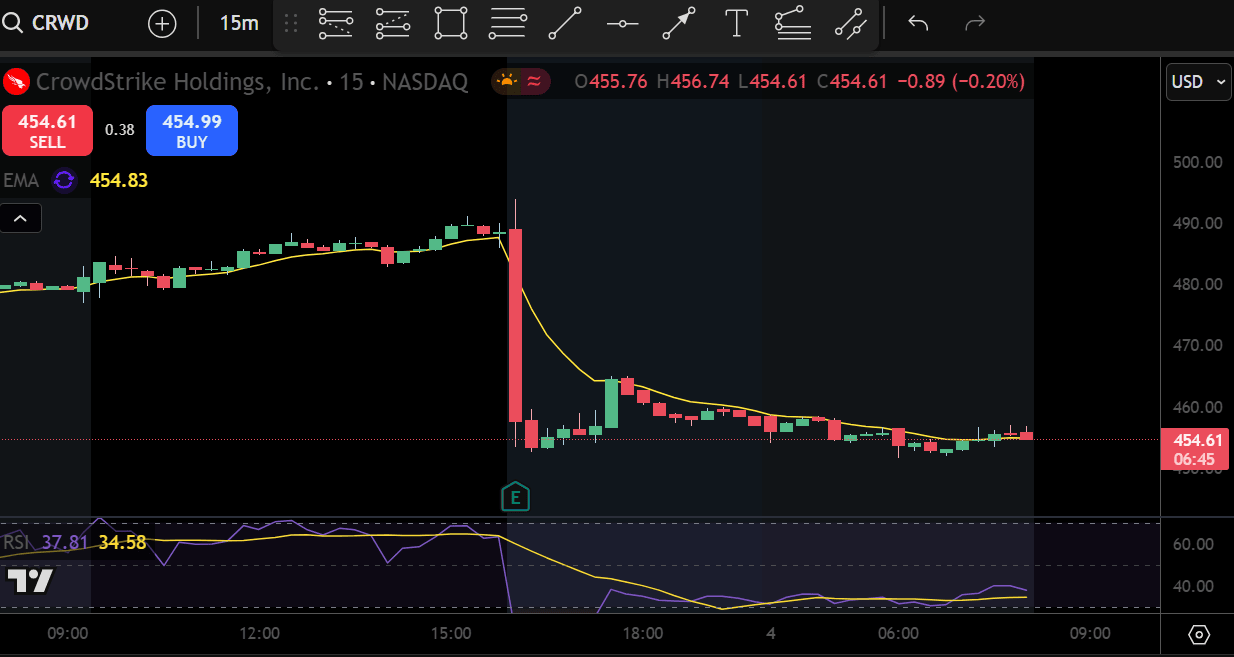
Task: Click the 15:00 time axis label
Action: [x=451, y=633]
